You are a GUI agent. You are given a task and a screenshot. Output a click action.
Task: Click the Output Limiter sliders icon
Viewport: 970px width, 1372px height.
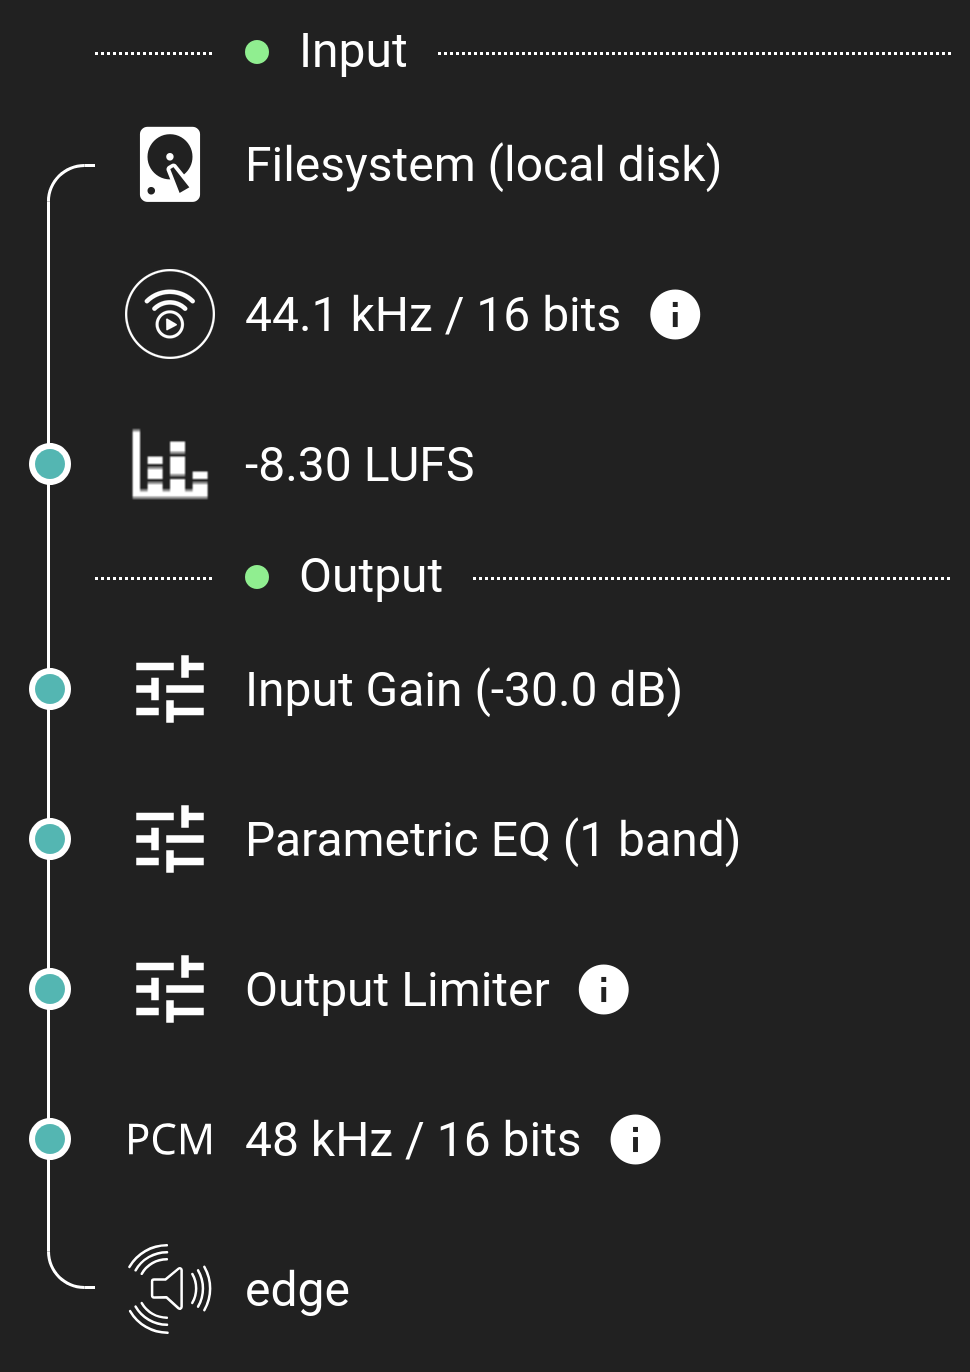click(170, 989)
